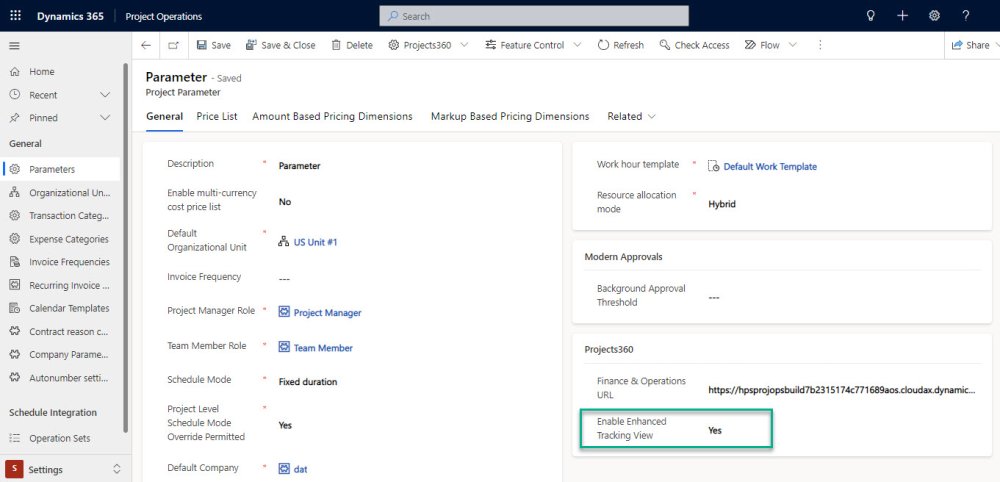Screen dimensions: 1000x482
Task: Expand the Recent navigation section
Action: click(x=105, y=95)
